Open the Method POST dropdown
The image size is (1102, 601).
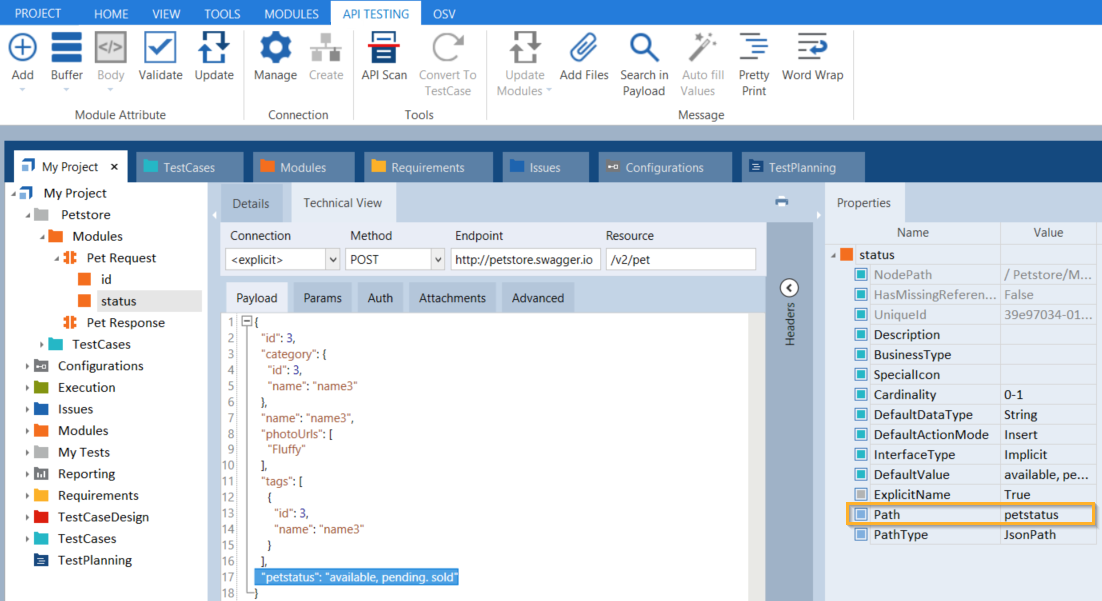[x=437, y=260]
